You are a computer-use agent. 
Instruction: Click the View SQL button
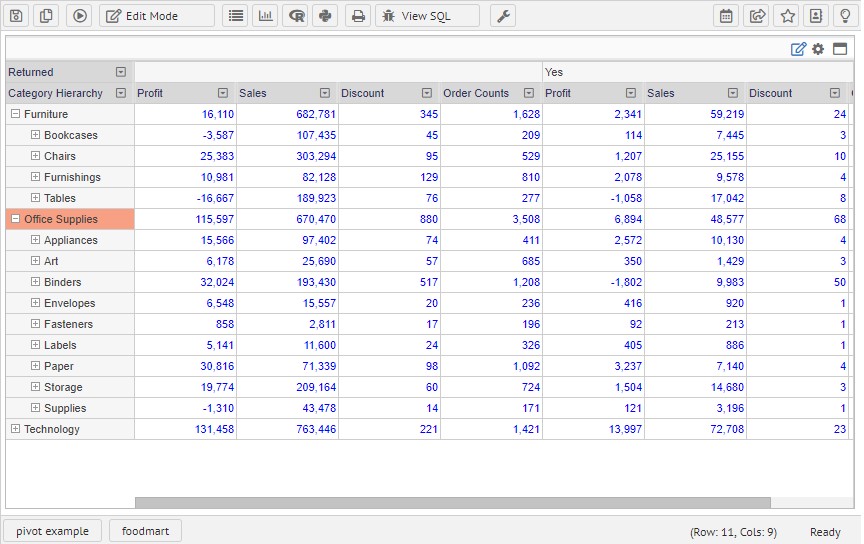pos(427,16)
